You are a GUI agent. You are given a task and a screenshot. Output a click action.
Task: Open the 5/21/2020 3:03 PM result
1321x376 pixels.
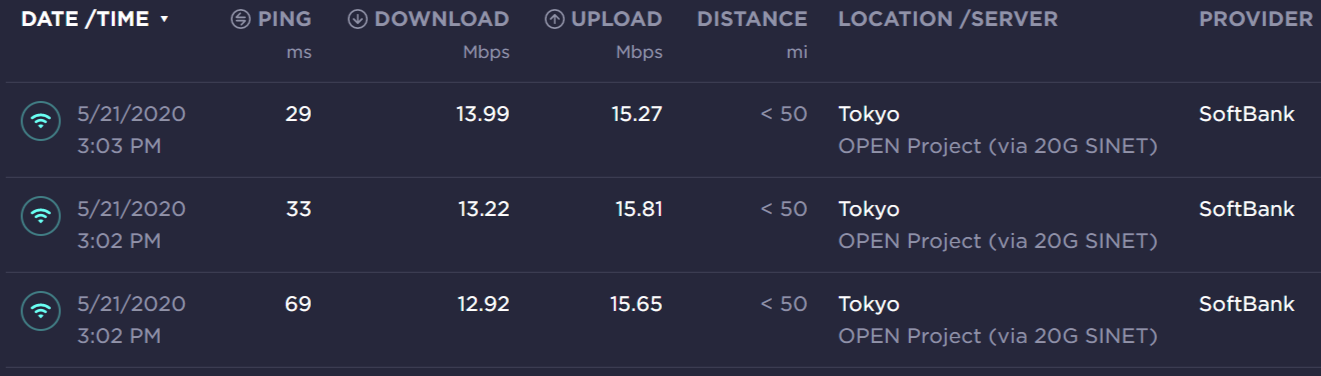(x=660, y=130)
